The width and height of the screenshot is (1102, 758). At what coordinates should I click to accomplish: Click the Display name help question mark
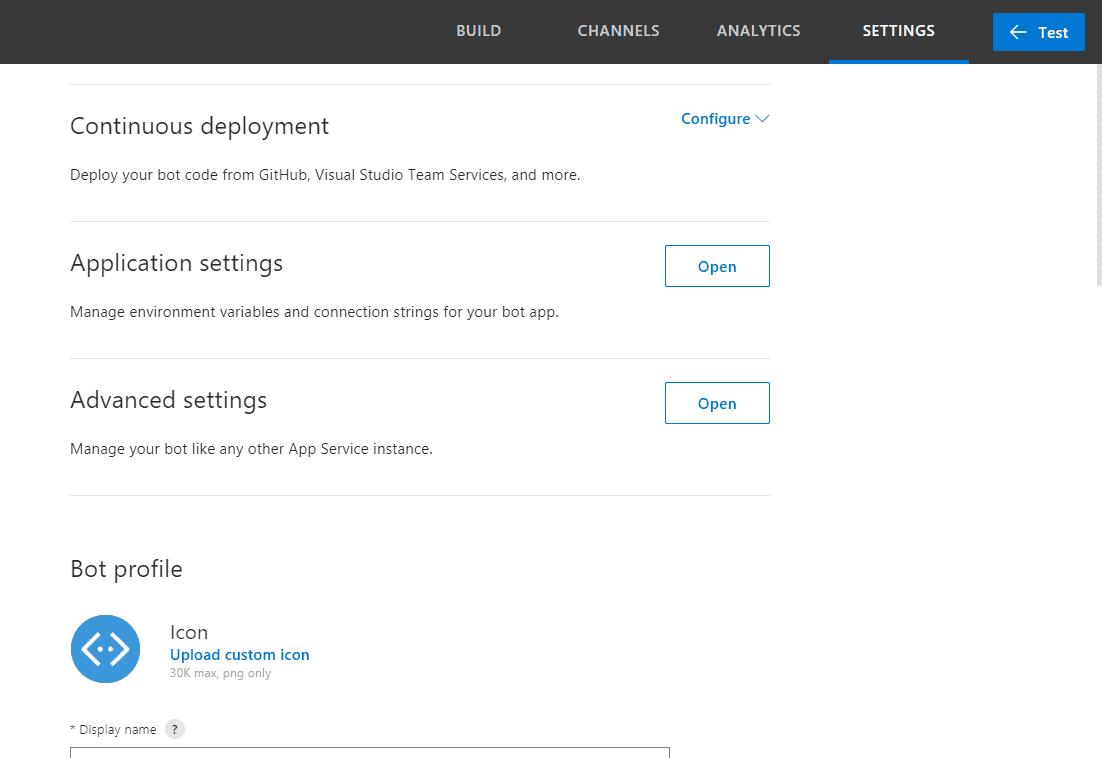(x=175, y=729)
